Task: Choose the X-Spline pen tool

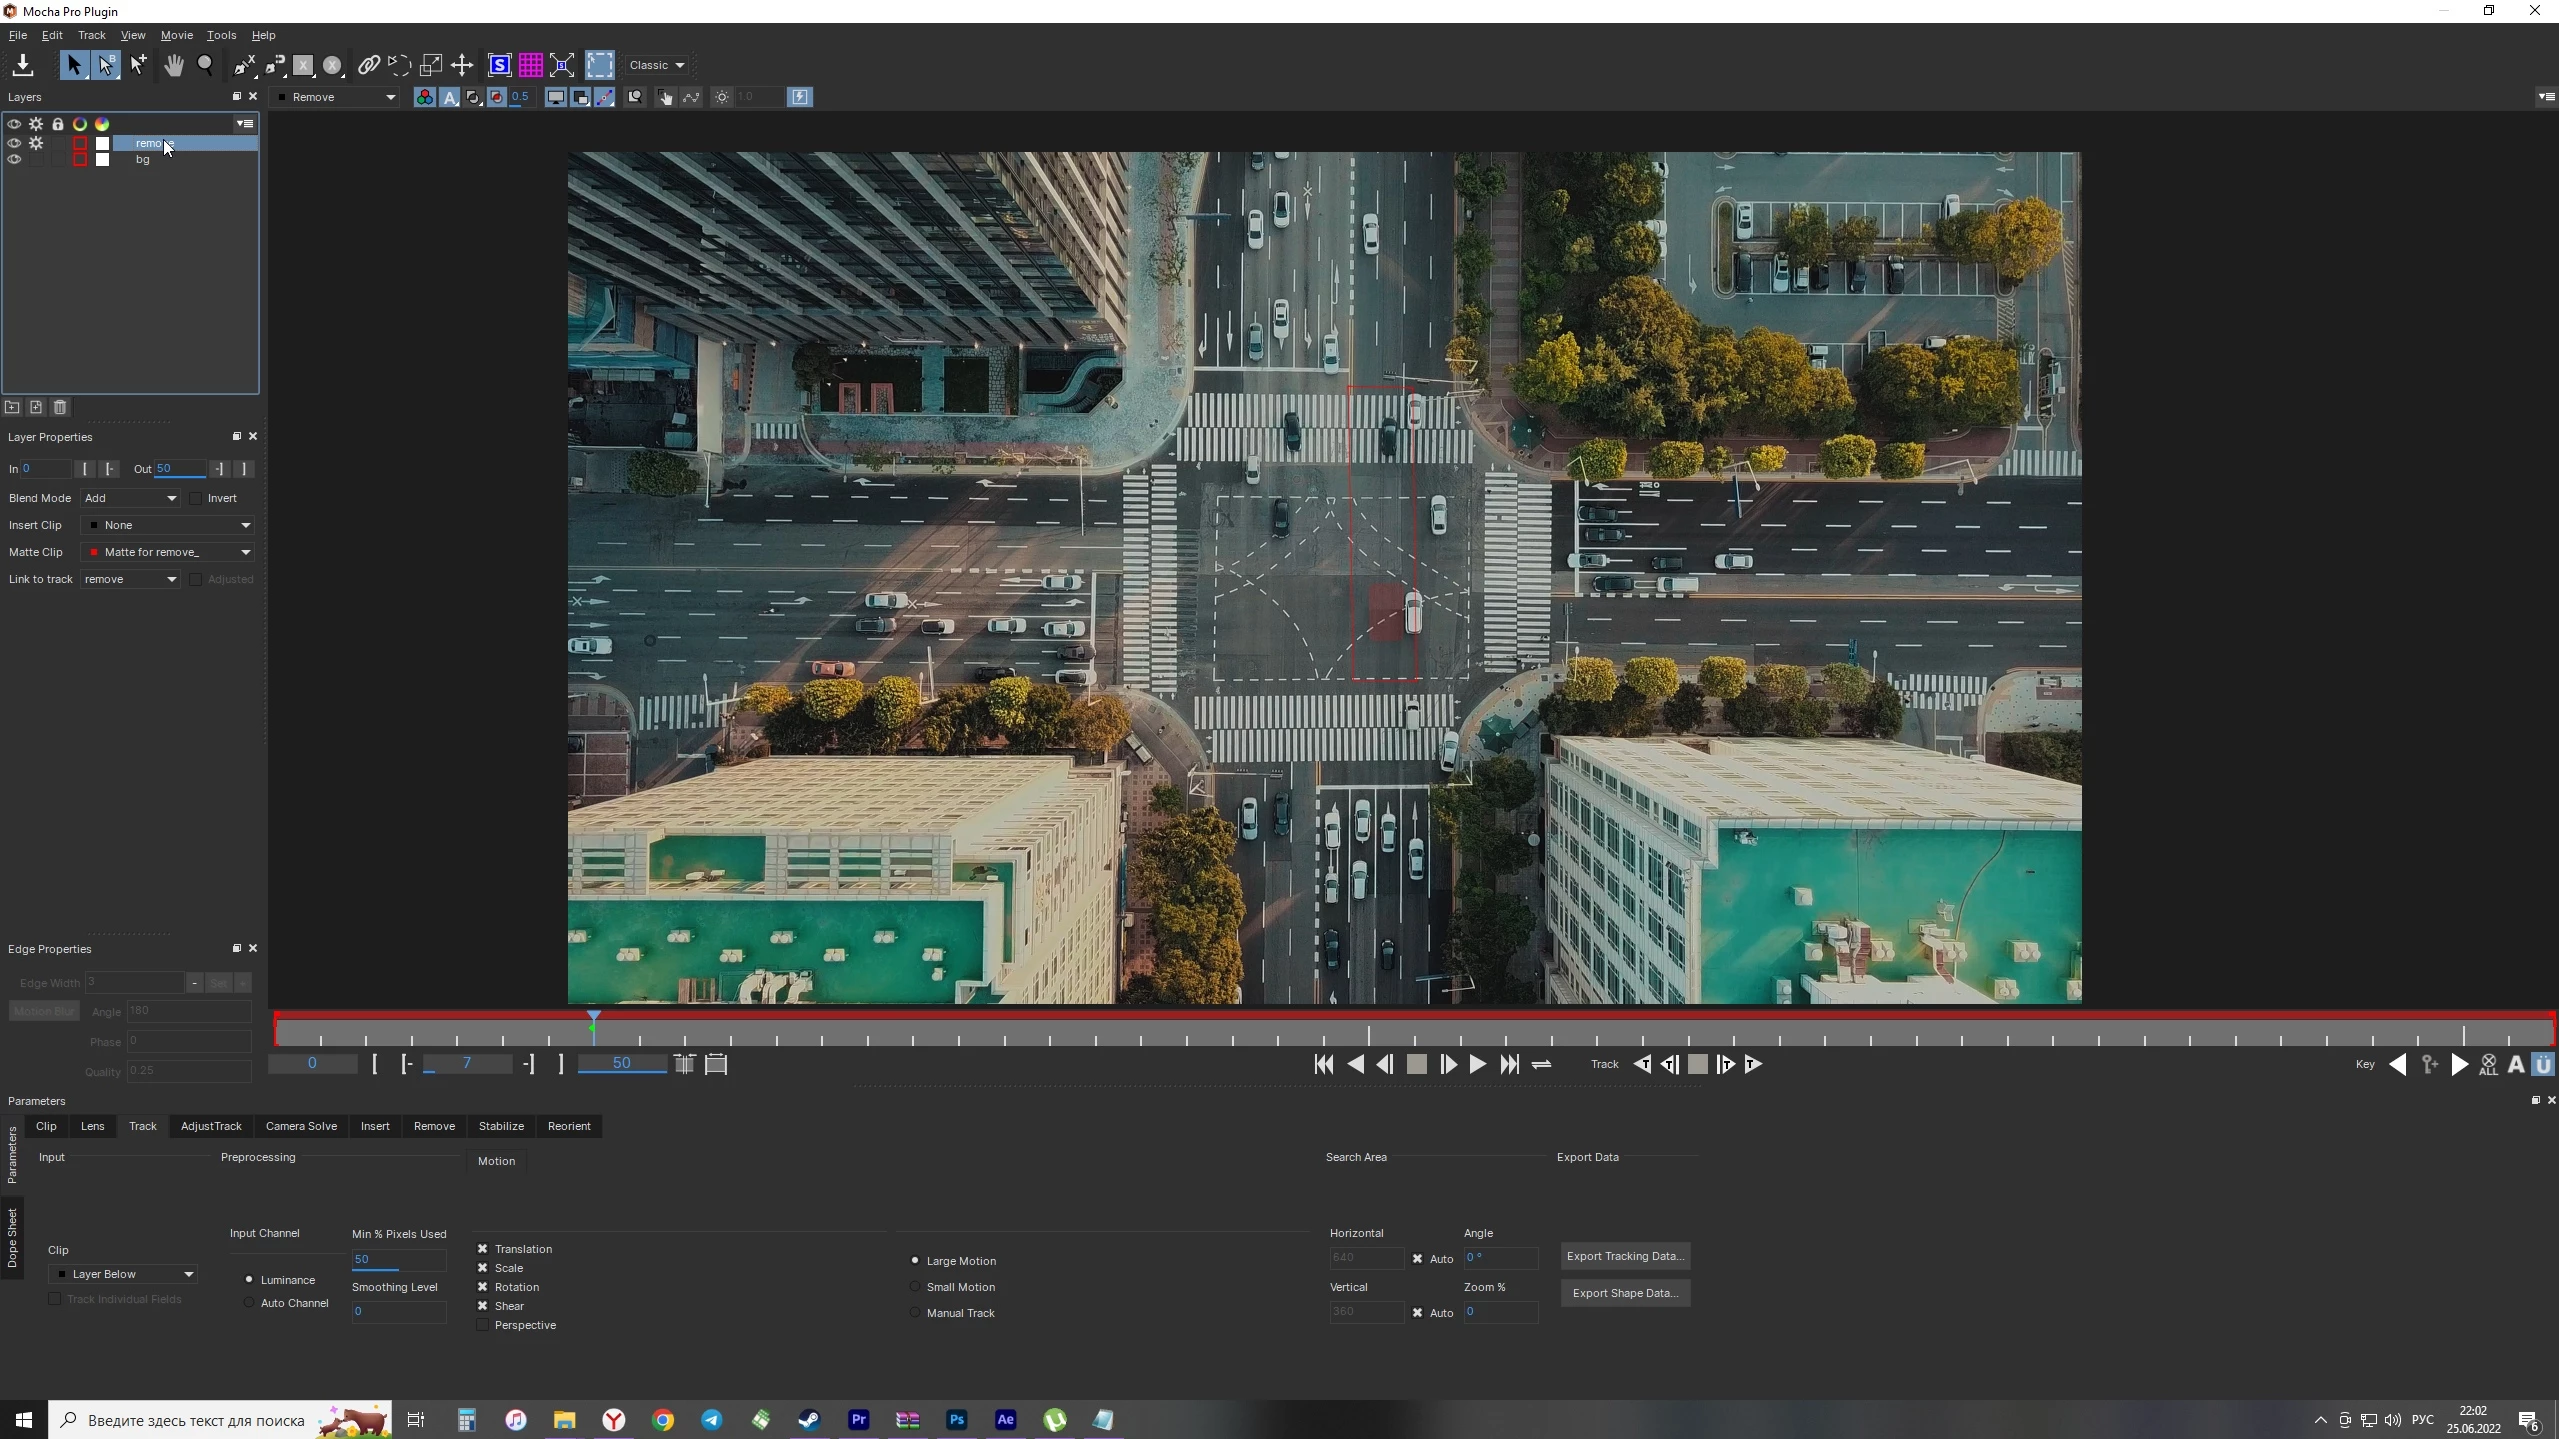Action: [x=245, y=66]
